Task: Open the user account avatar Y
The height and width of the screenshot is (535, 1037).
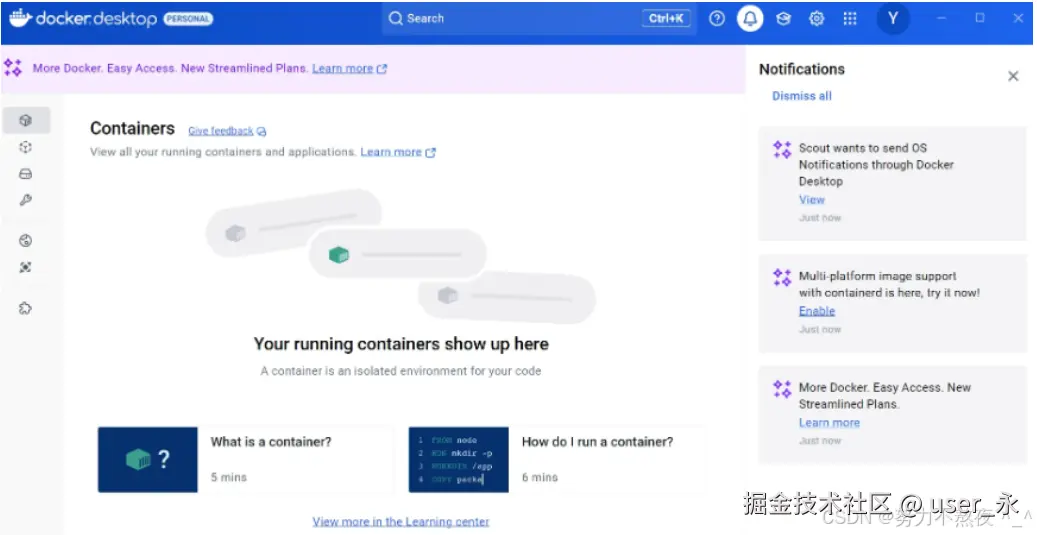Action: point(893,19)
